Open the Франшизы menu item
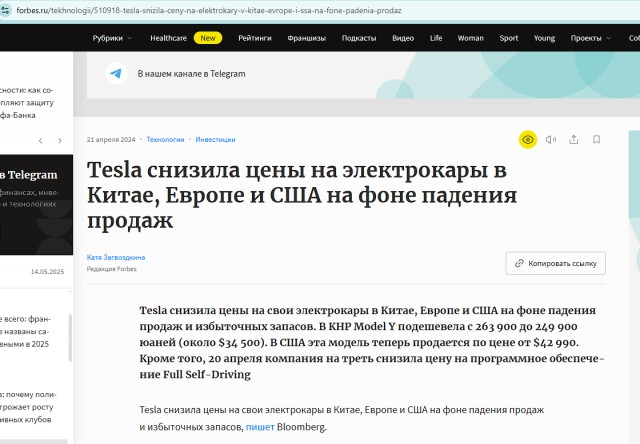640x444 pixels. (307, 38)
